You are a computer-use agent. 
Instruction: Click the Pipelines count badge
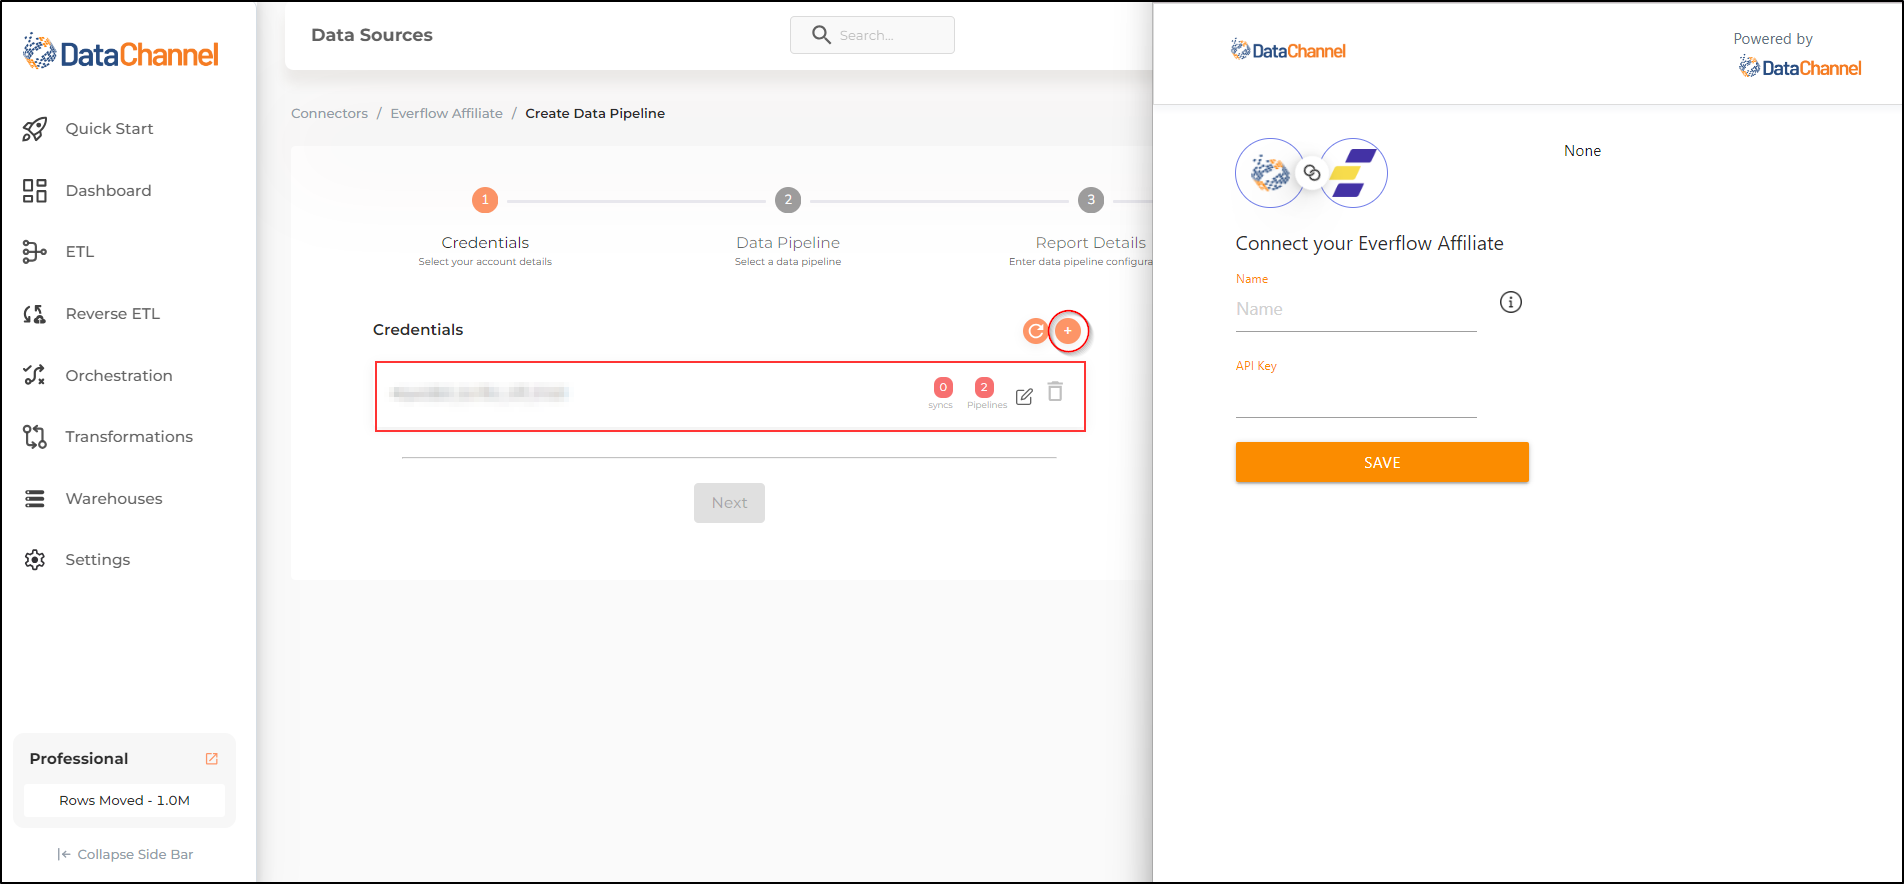(x=984, y=388)
